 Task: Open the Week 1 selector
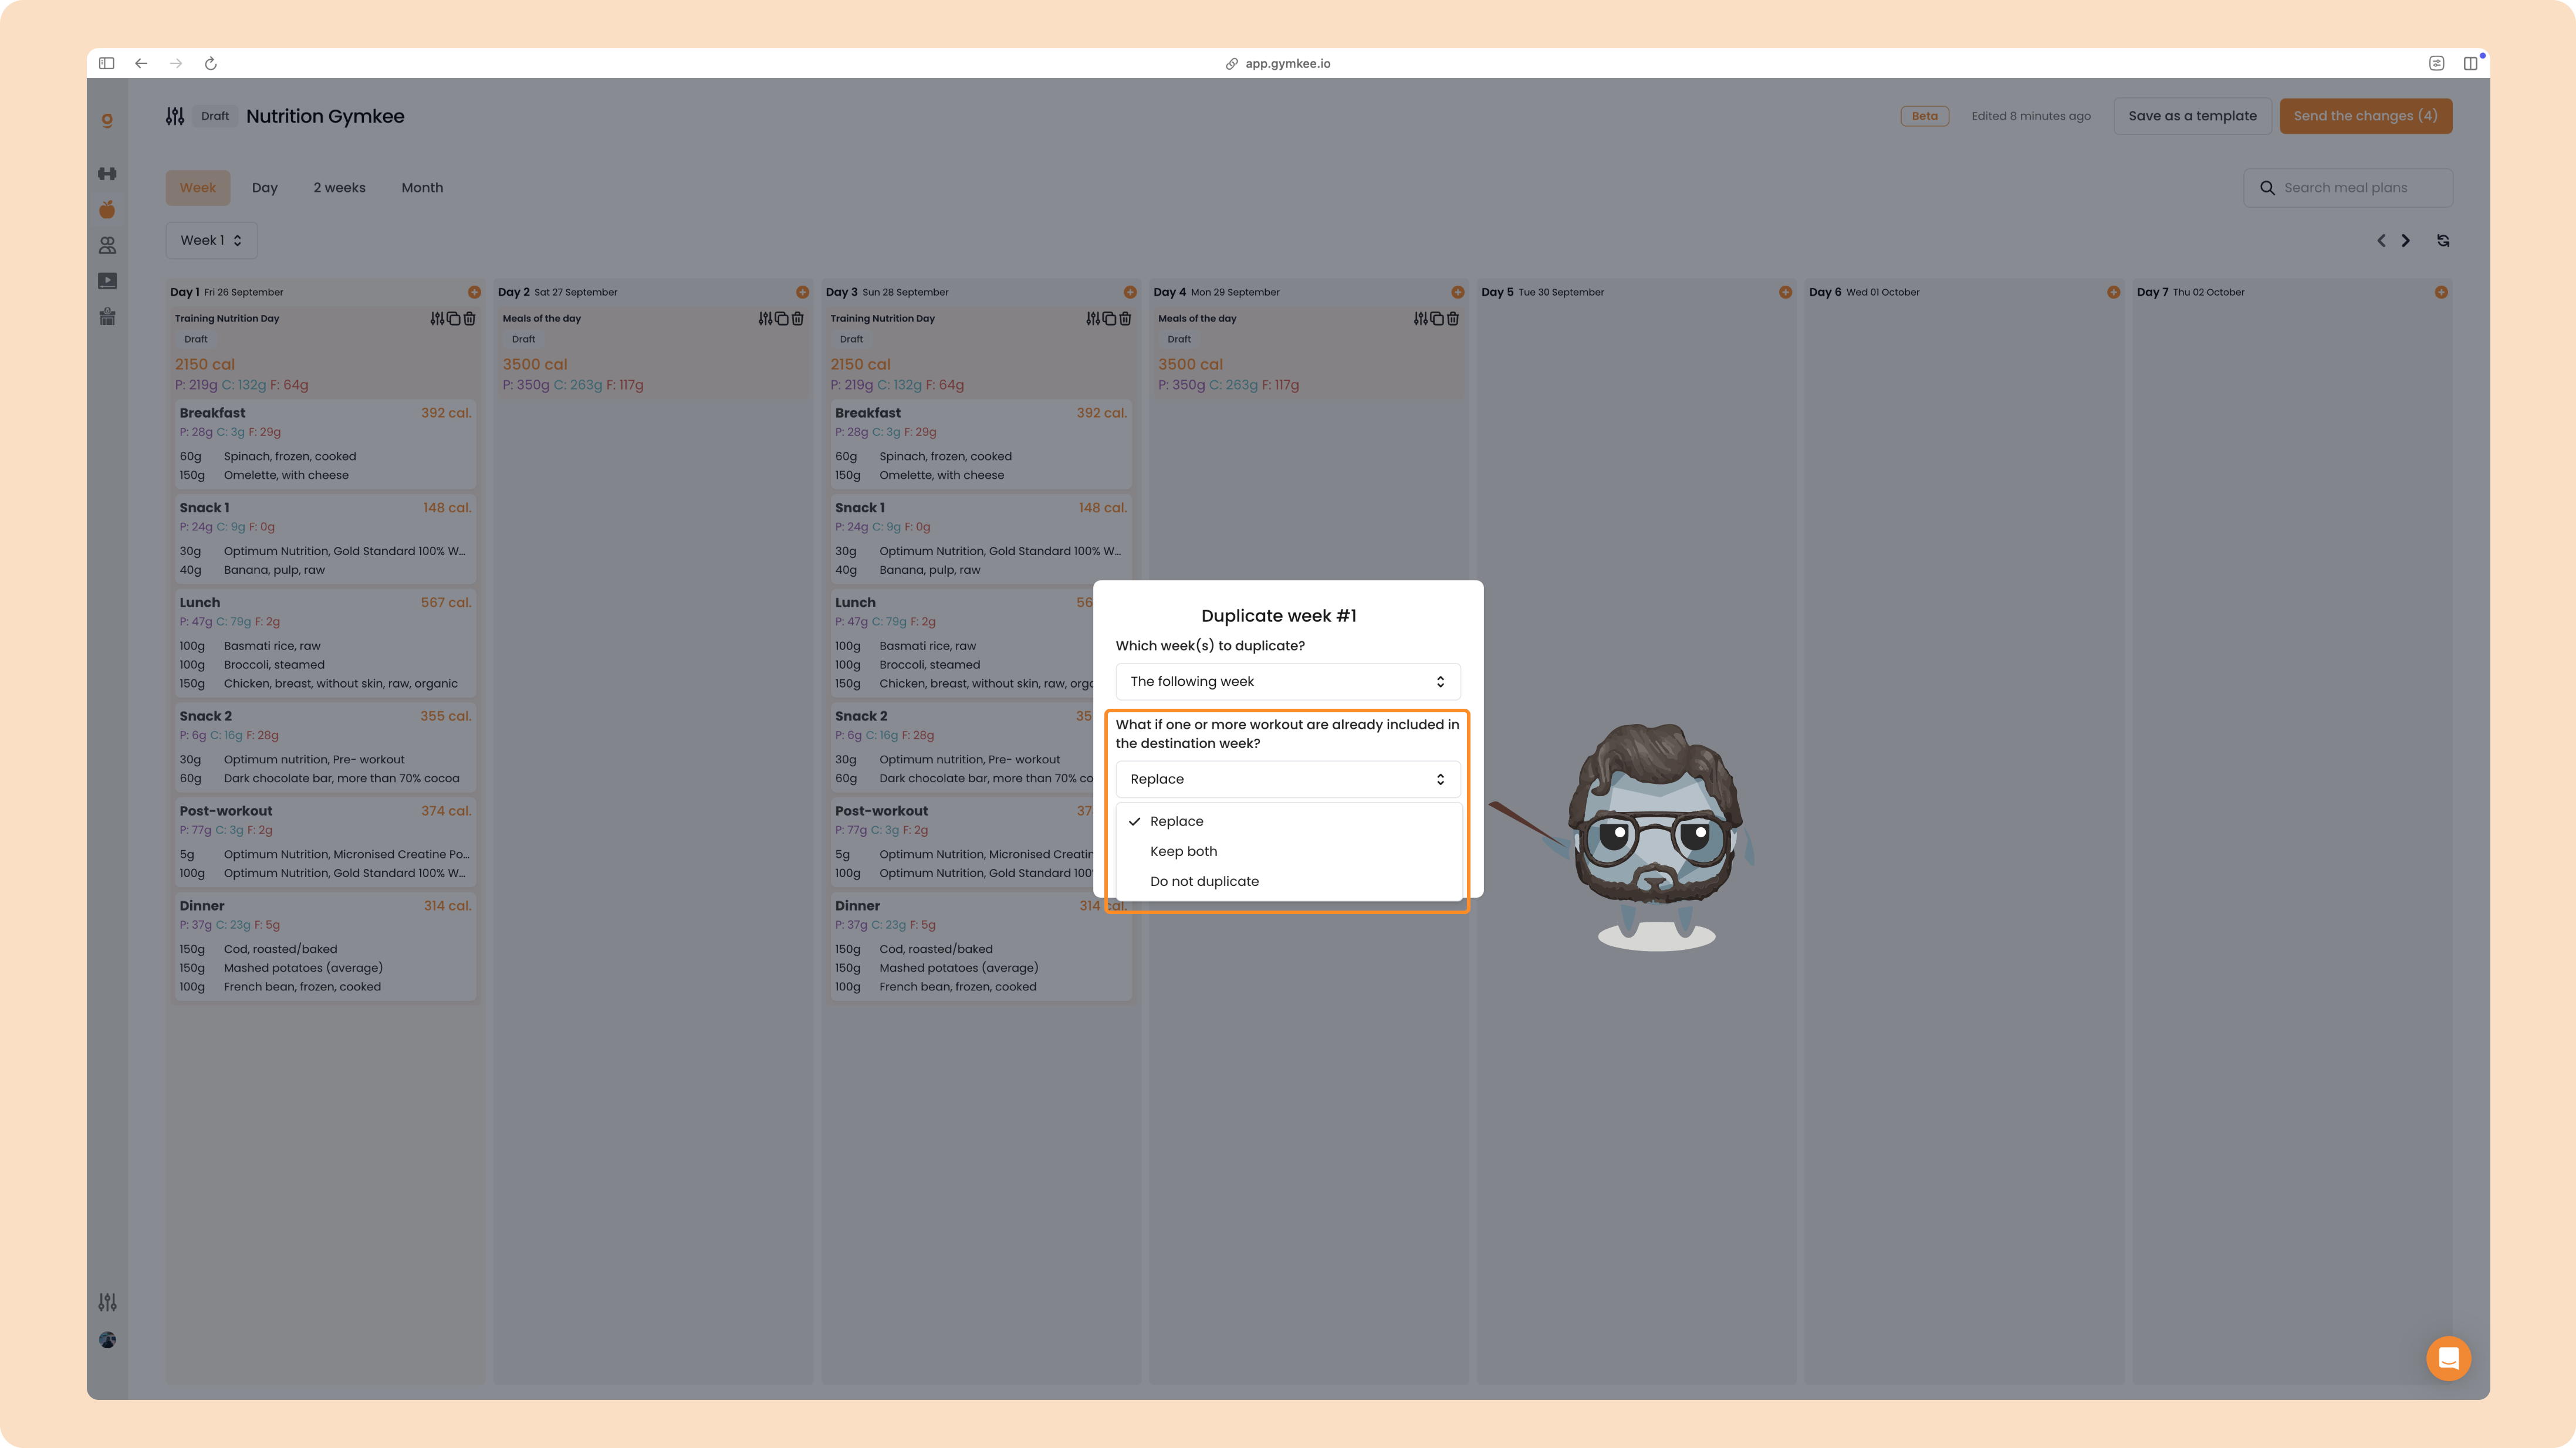[211, 240]
